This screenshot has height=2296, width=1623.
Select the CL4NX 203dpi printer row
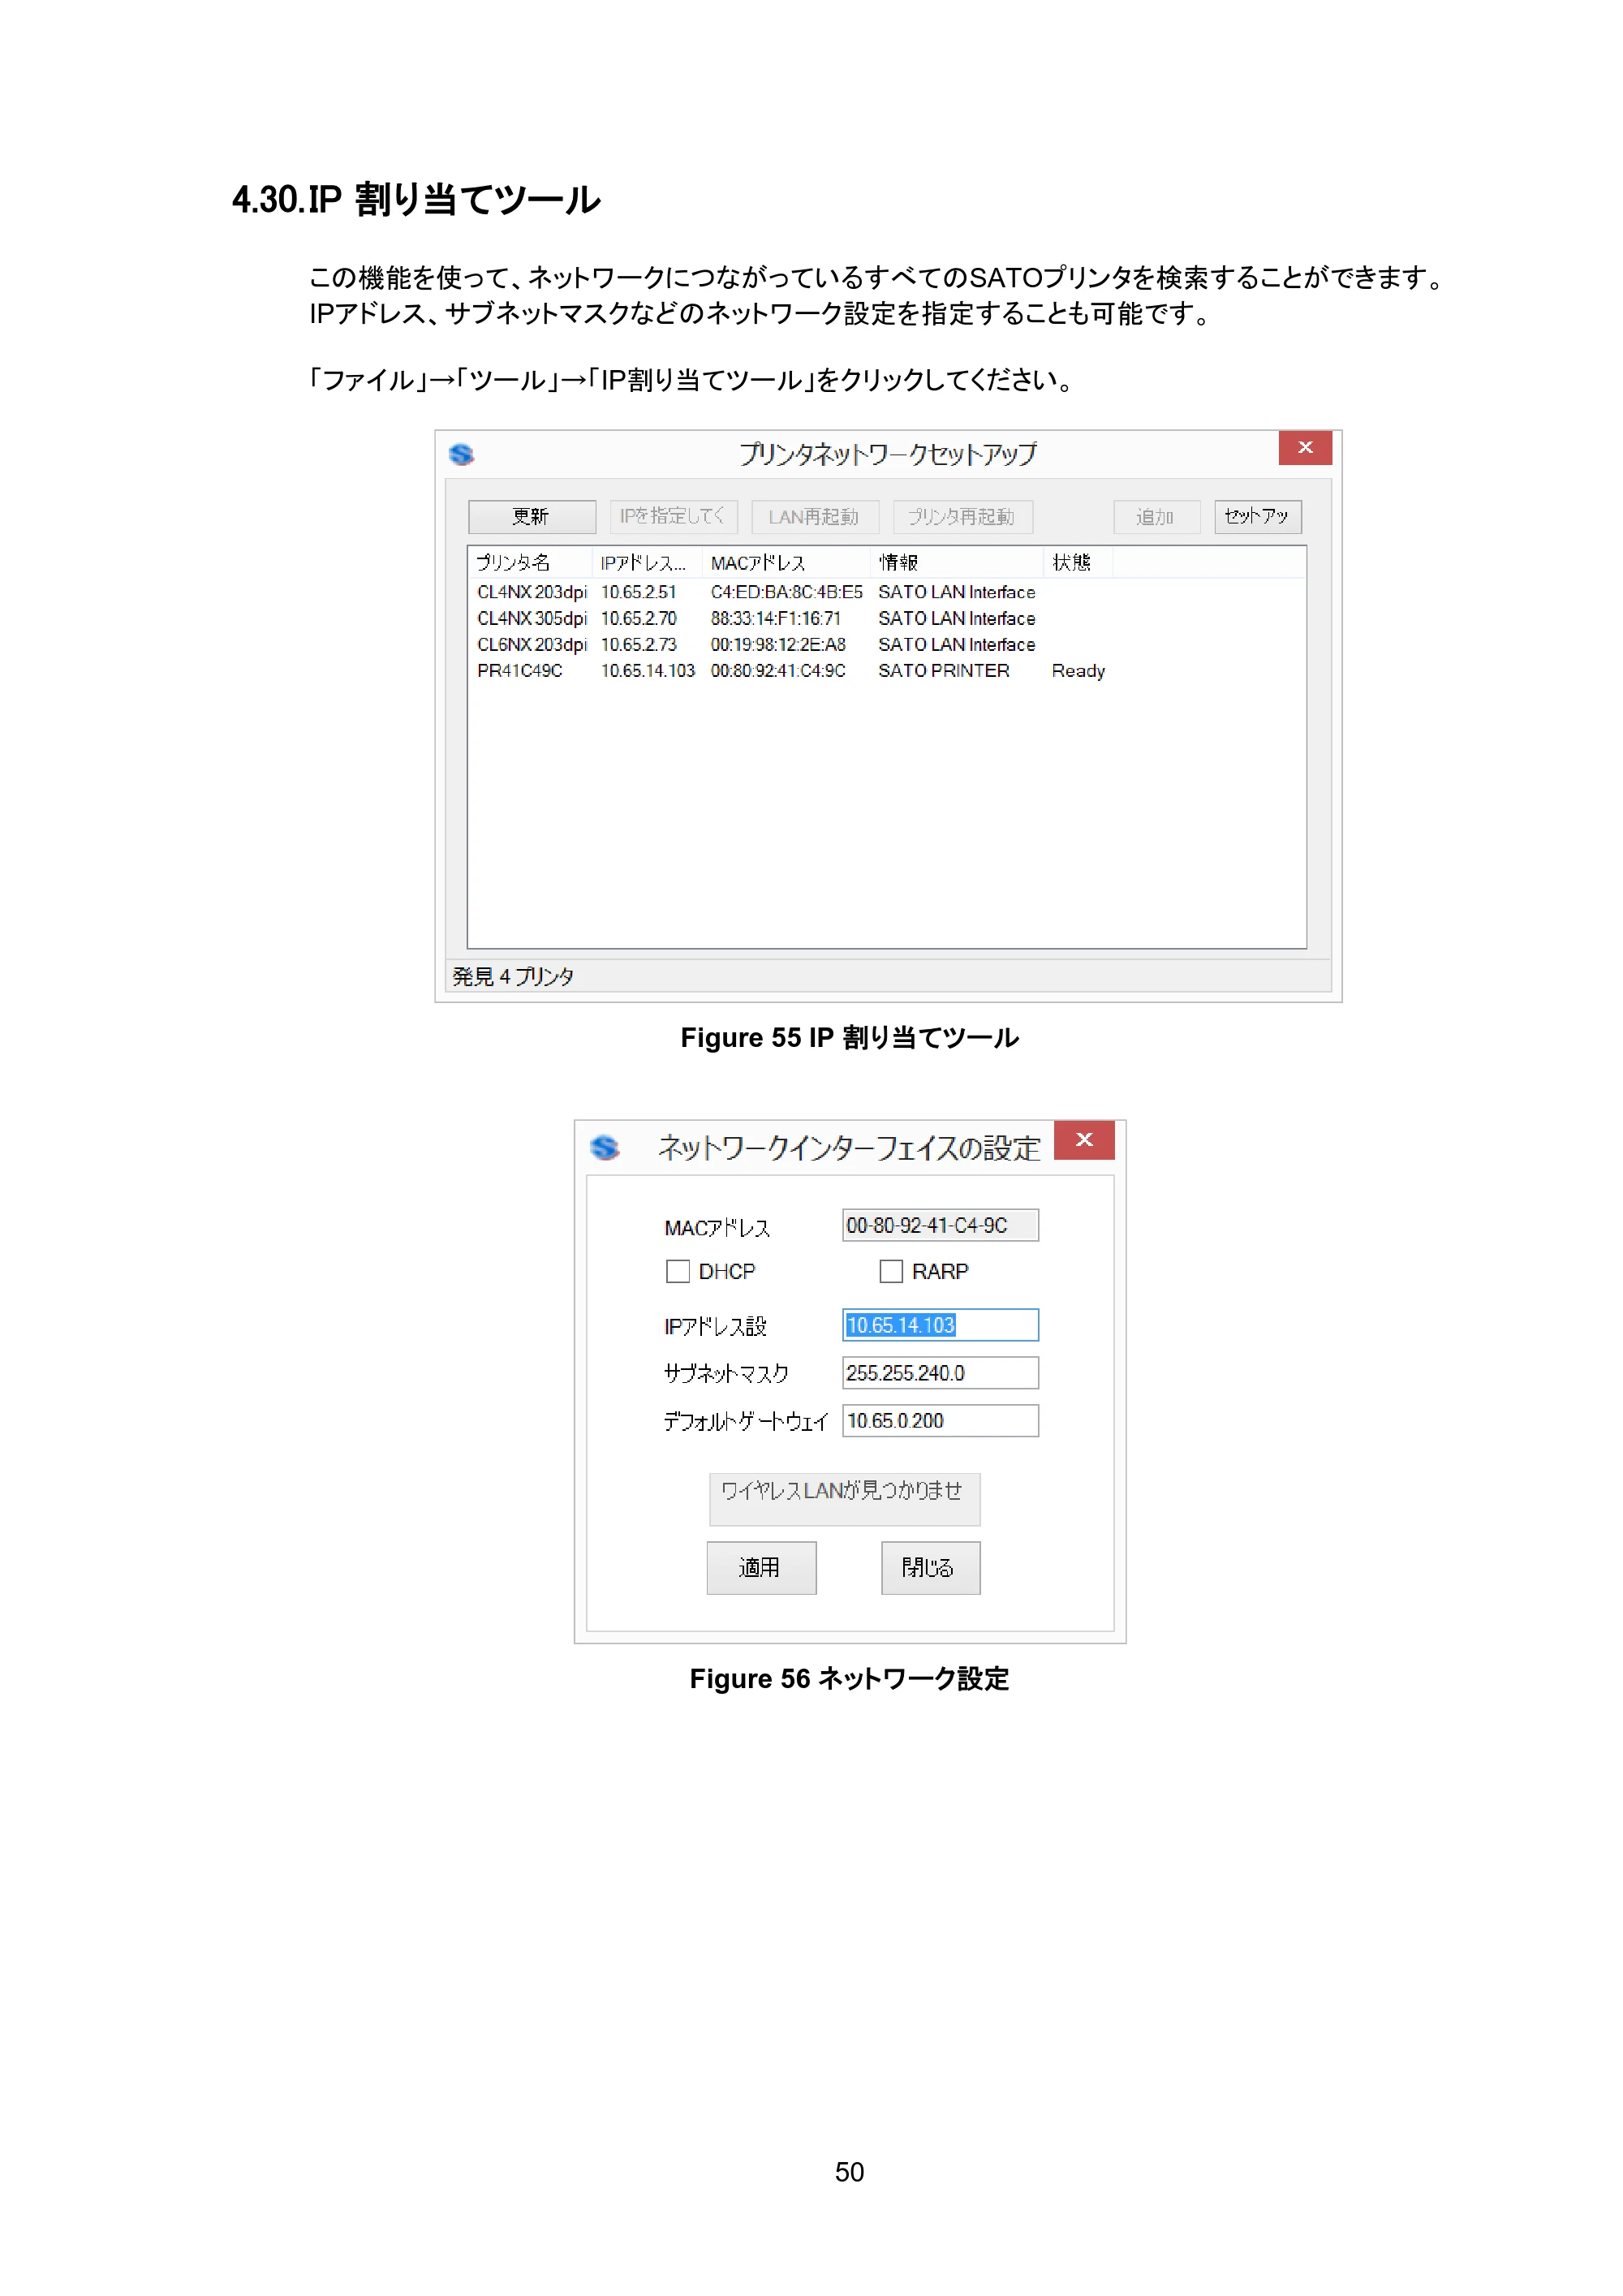coord(886,593)
